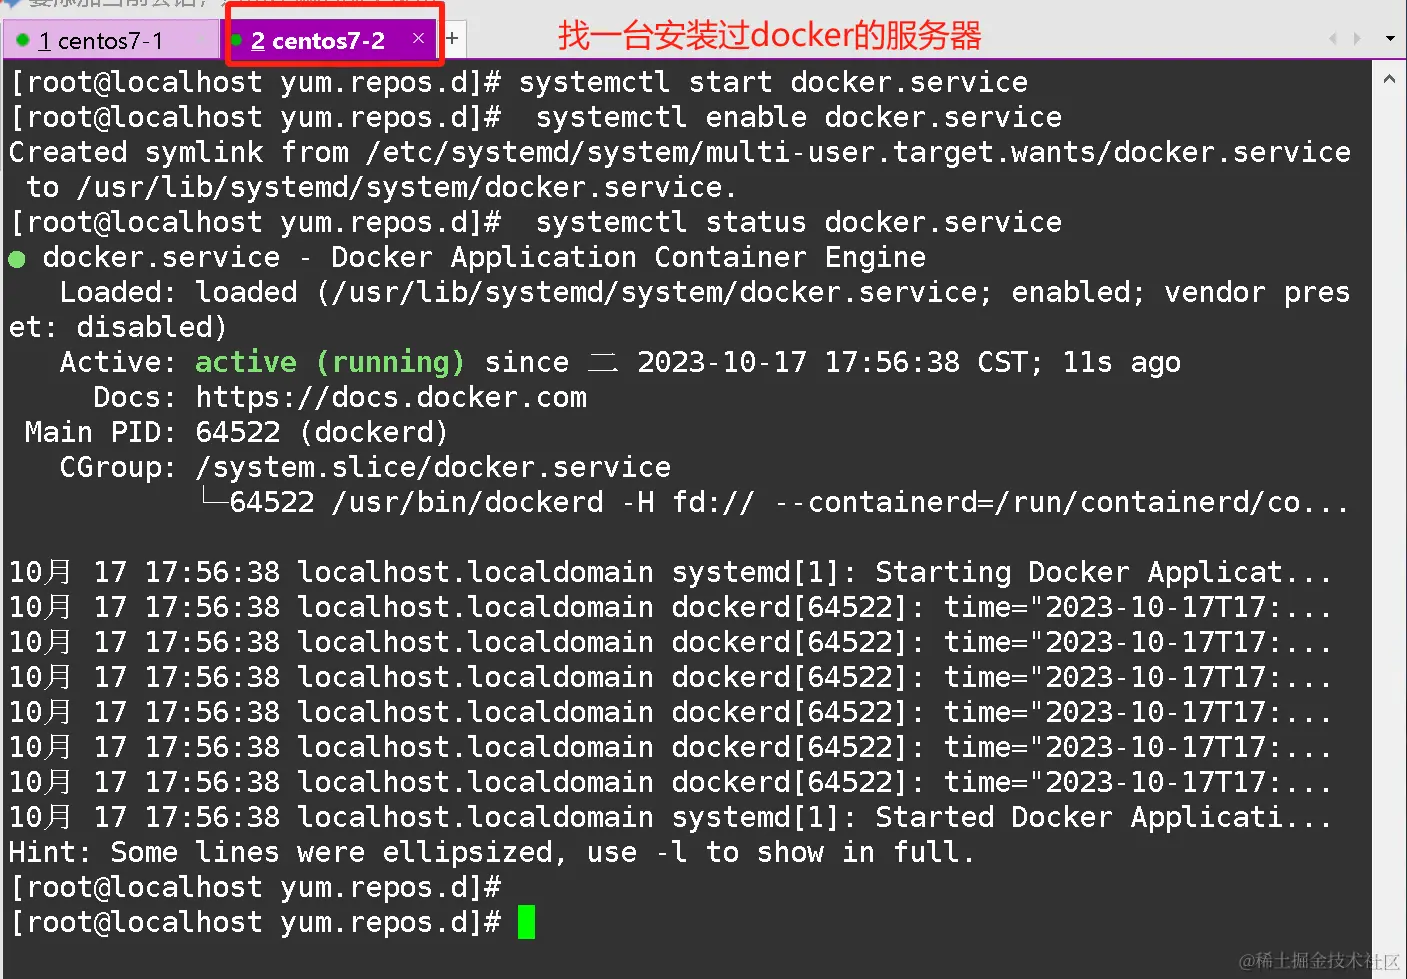The height and width of the screenshot is (979, 1407).
Task: Close the centos7-2 tab
Action: [418, 38]
